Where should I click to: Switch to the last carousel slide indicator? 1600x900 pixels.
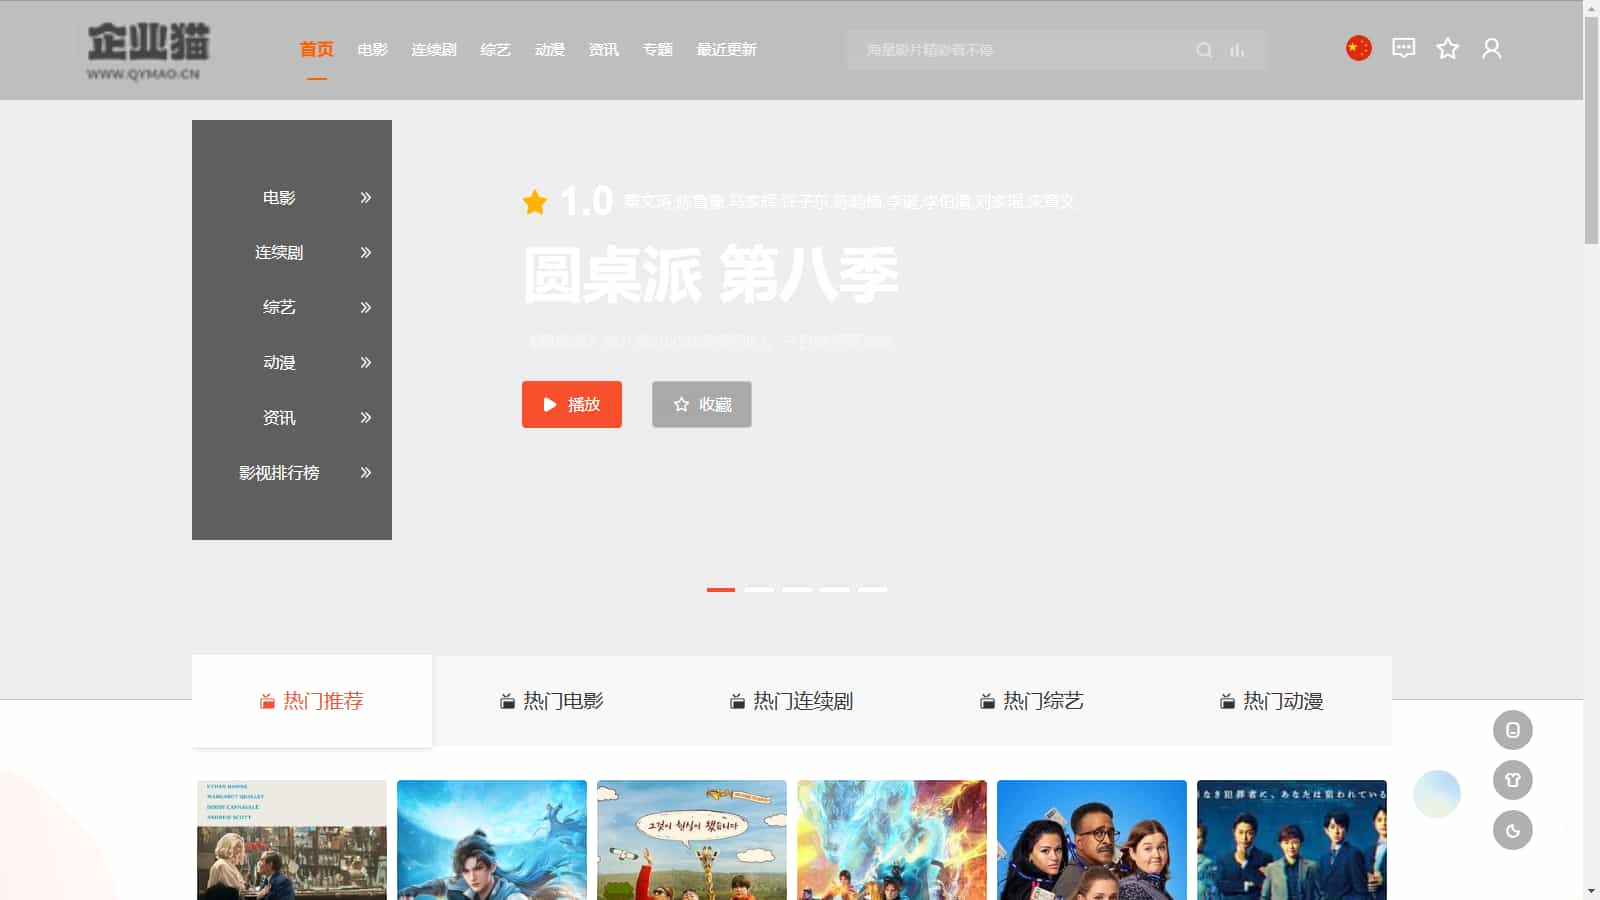point(873,590)
